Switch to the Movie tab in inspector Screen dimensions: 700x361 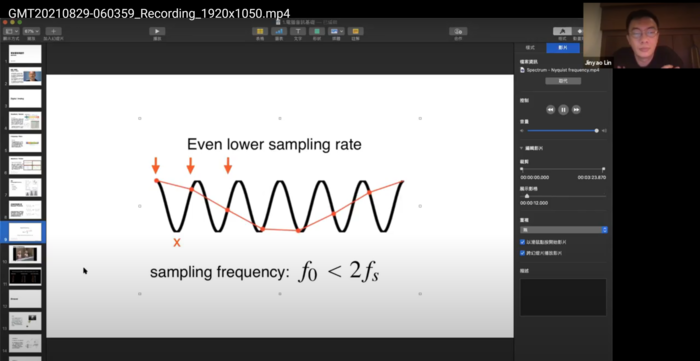563,48
